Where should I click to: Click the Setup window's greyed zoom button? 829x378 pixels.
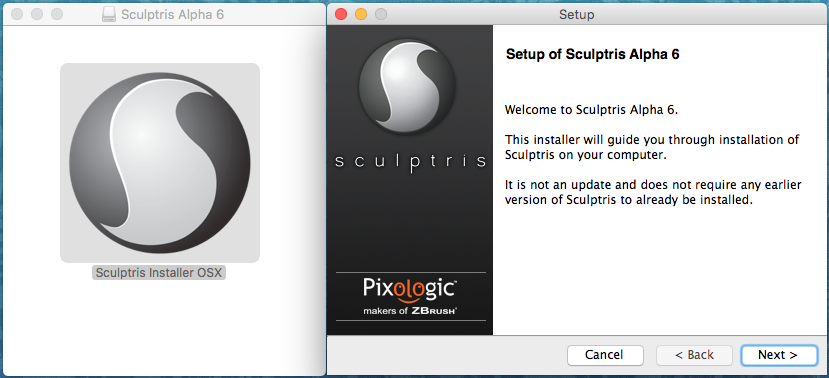(x=381, y=14)
